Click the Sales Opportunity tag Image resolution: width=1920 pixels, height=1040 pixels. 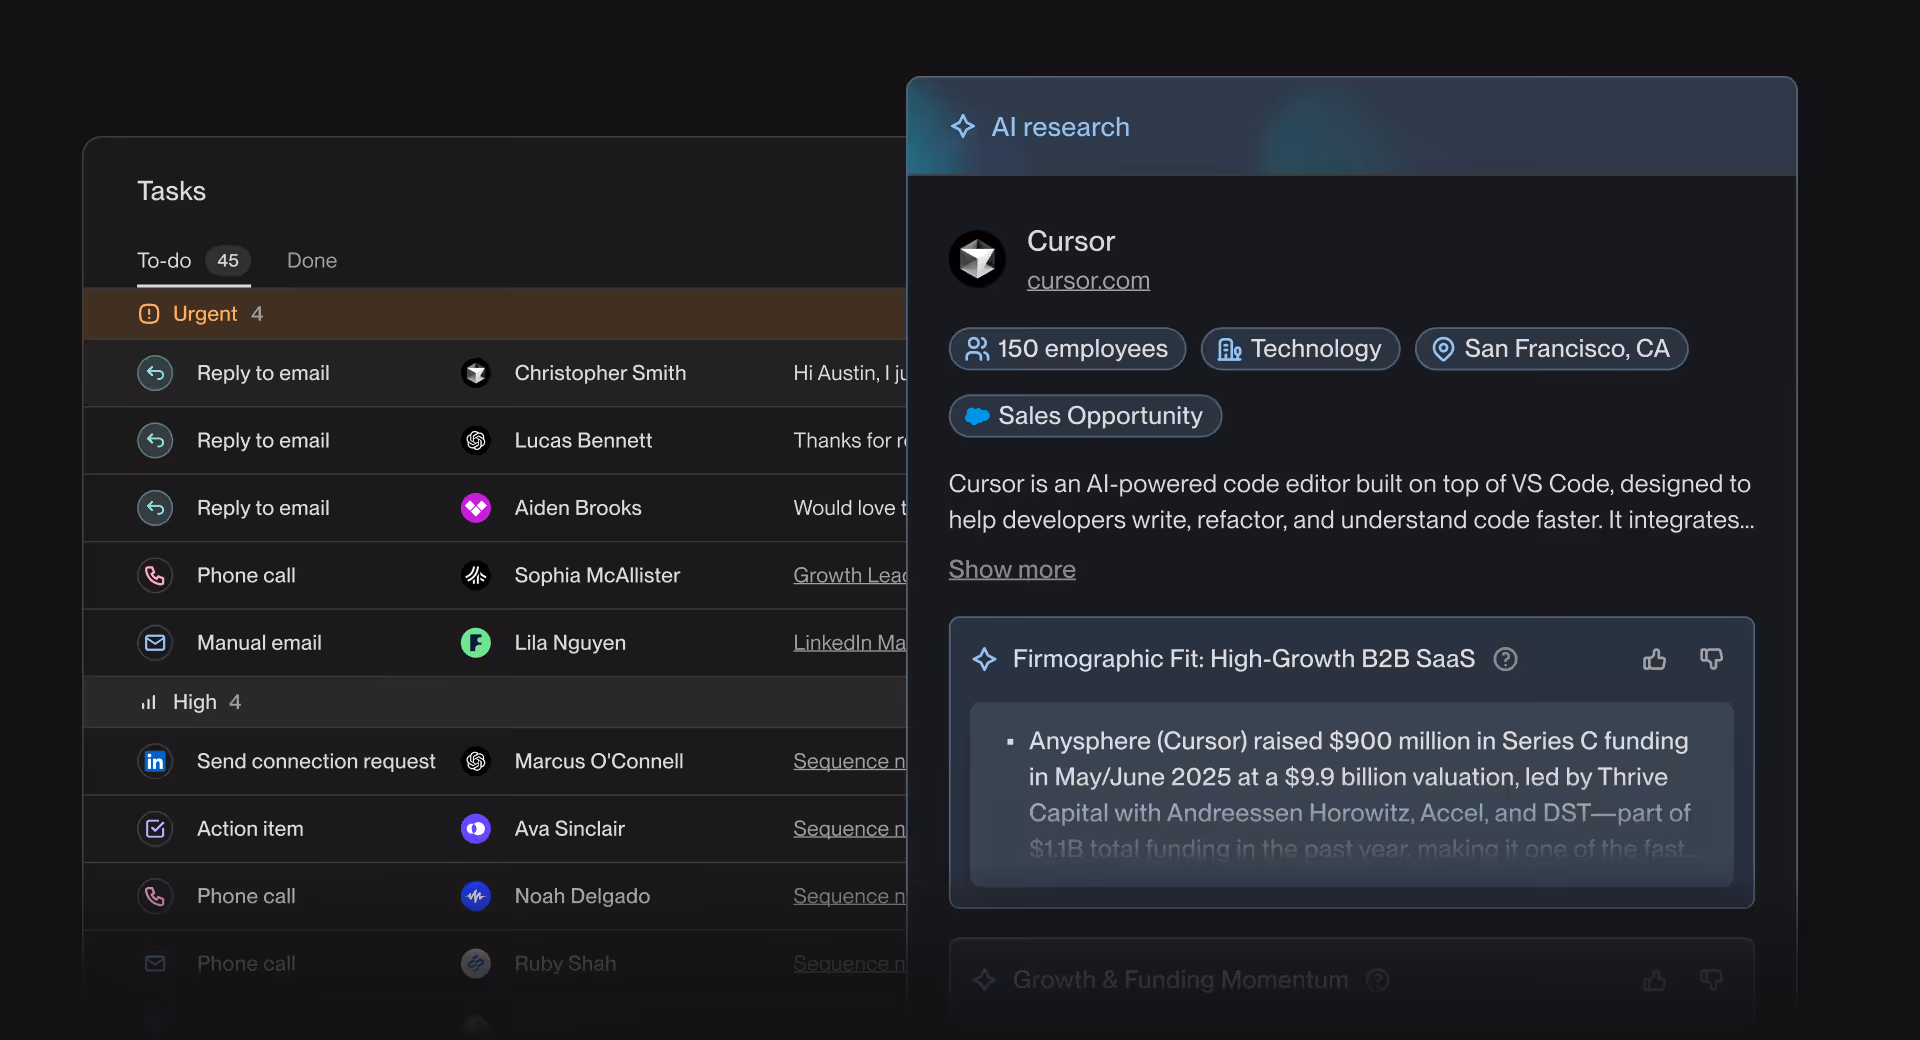1085,416
